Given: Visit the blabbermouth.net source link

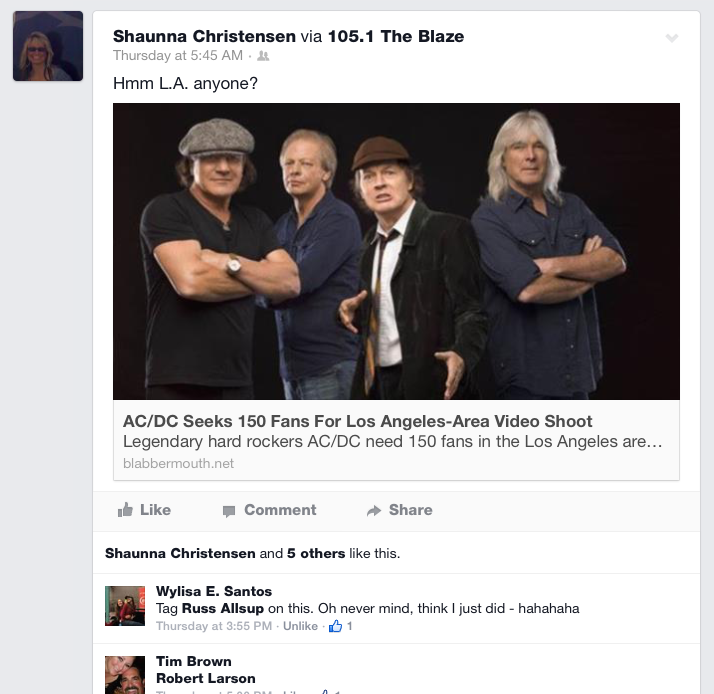Looking at the screenshot, I should 178,463.
